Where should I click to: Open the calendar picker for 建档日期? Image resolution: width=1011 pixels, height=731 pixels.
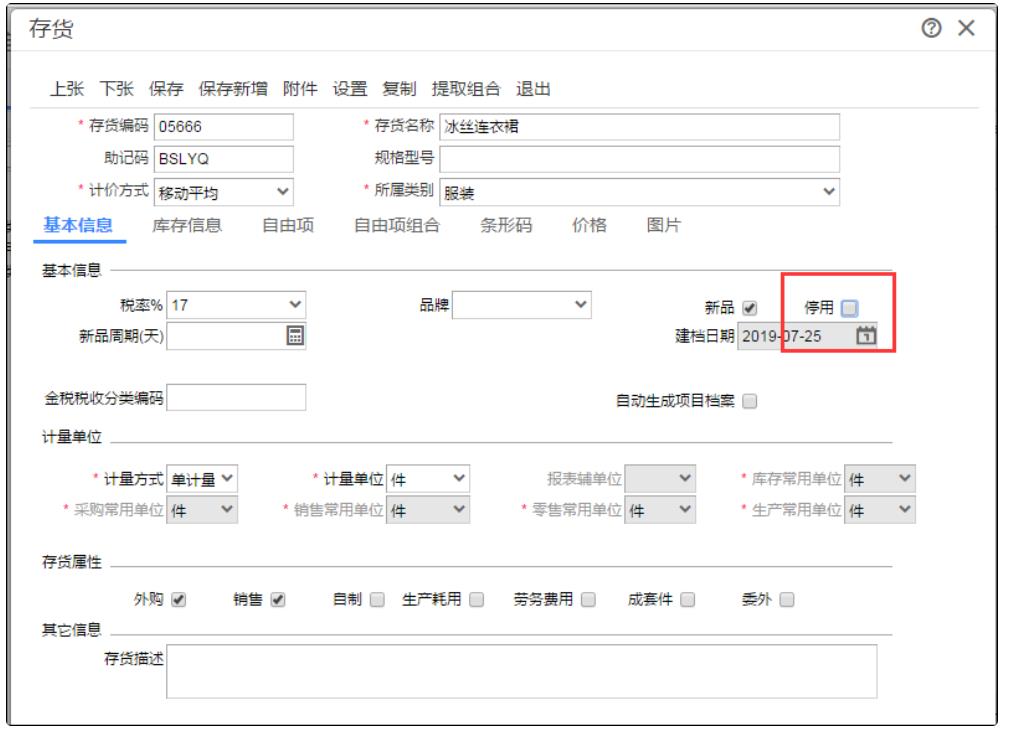[867, 336]
